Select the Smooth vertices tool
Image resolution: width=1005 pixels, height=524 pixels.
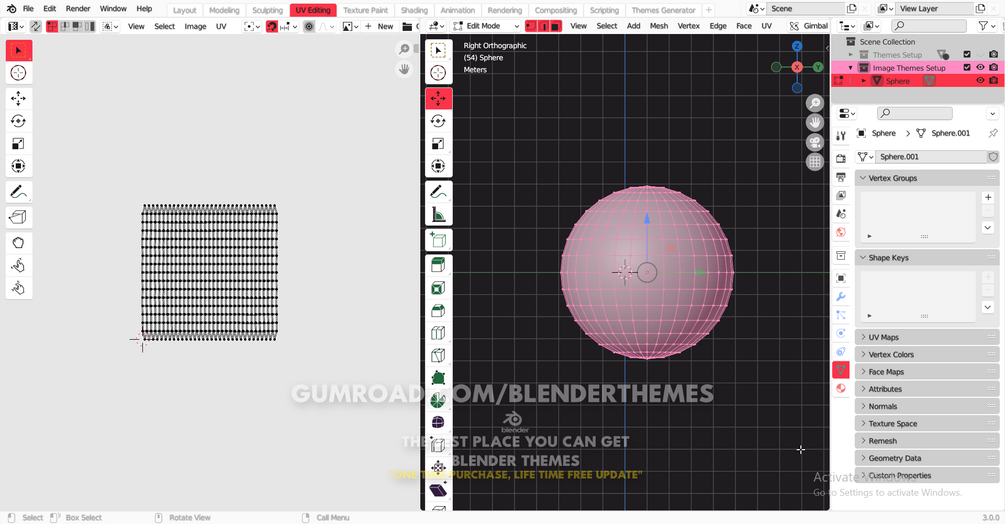(438, 422)
